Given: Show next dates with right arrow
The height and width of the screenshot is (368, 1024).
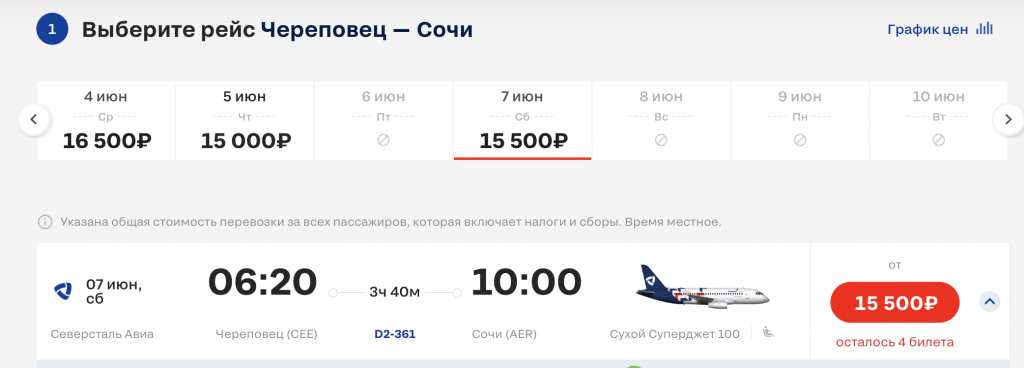Looking at the screenshot, I should coord(1008,119).
